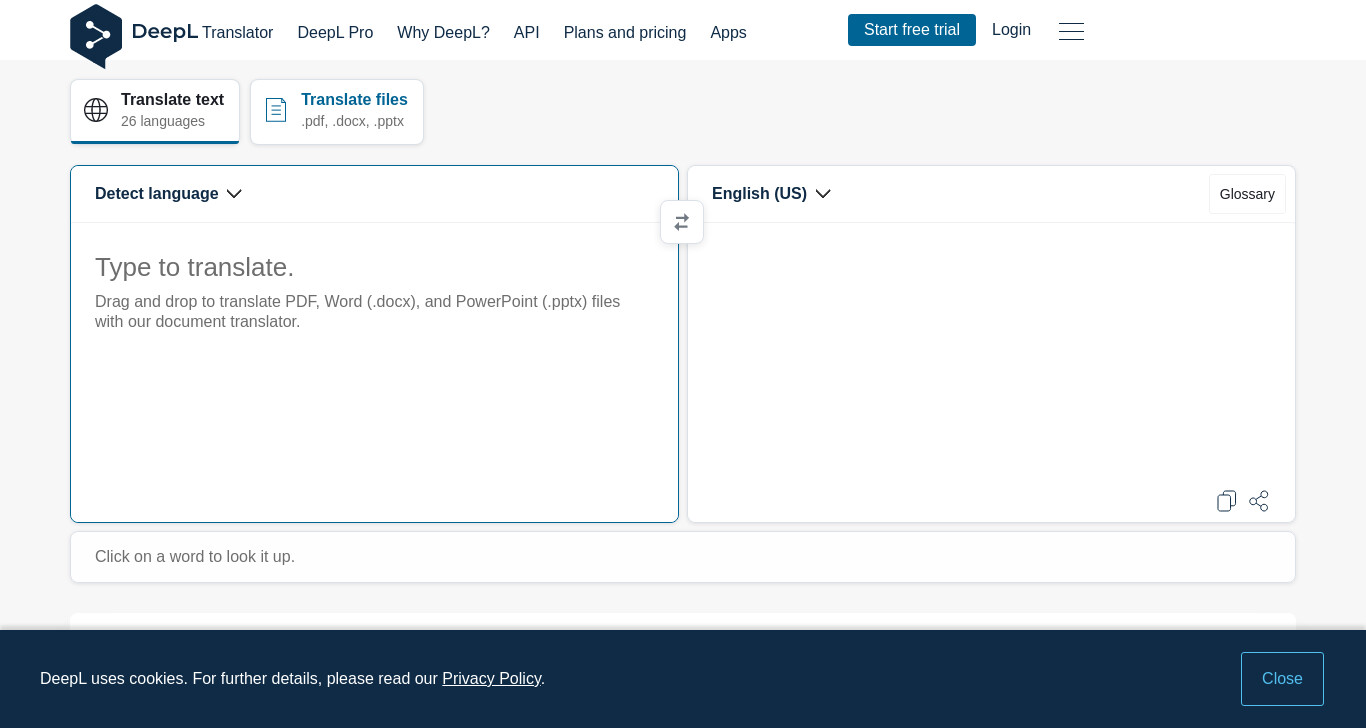Open Plans and pricing

point(625,32)
